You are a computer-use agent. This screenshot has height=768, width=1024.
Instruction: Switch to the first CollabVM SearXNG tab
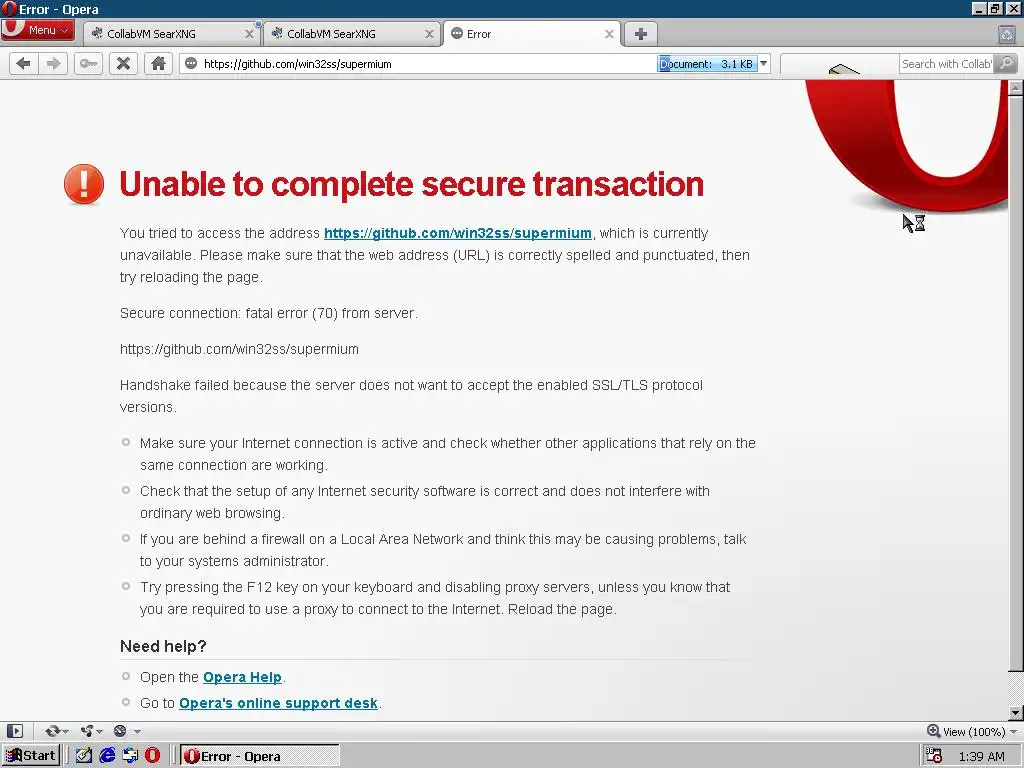point(172,34)
